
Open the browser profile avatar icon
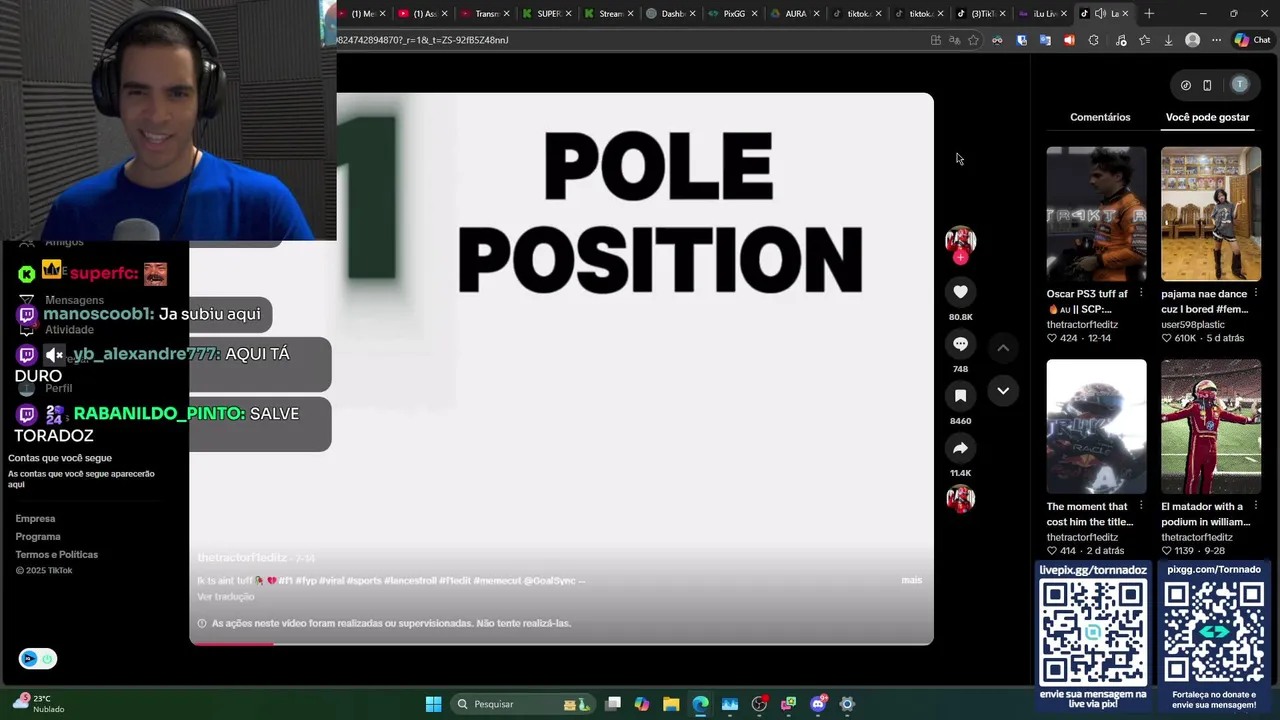click(x=1192, y=40)
